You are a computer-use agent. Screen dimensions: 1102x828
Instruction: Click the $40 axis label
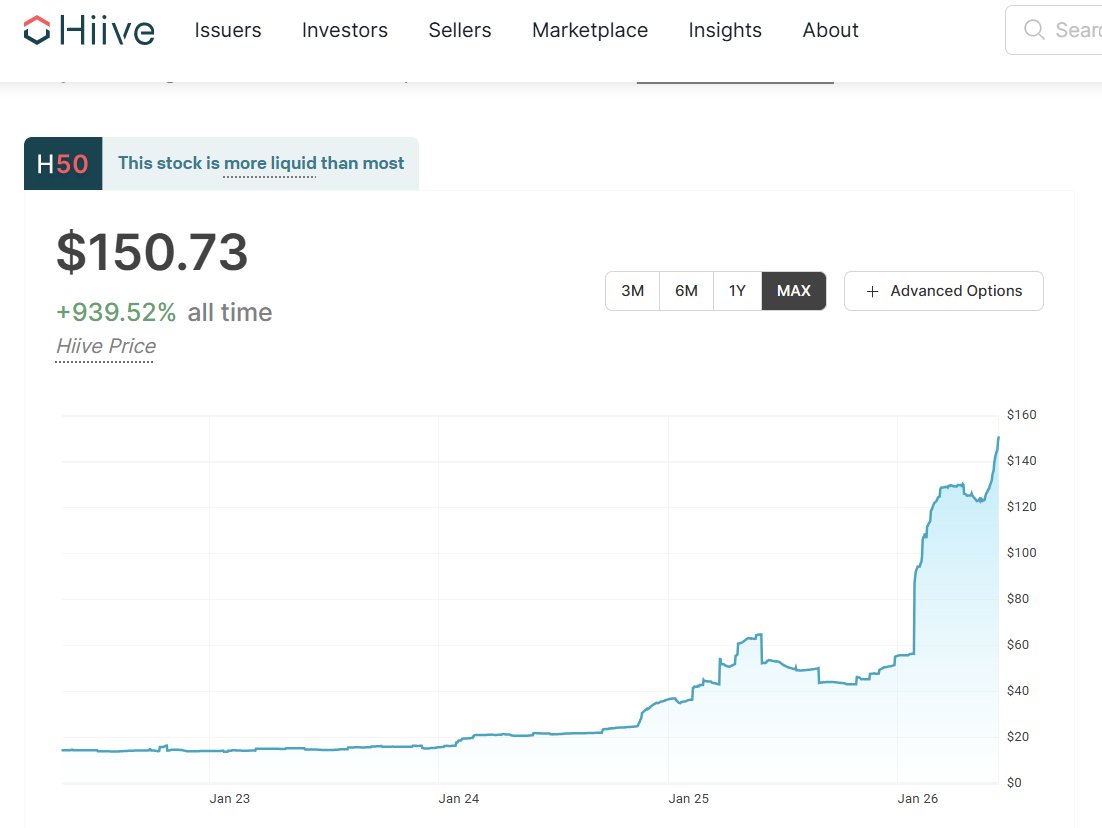point(1018,691)
